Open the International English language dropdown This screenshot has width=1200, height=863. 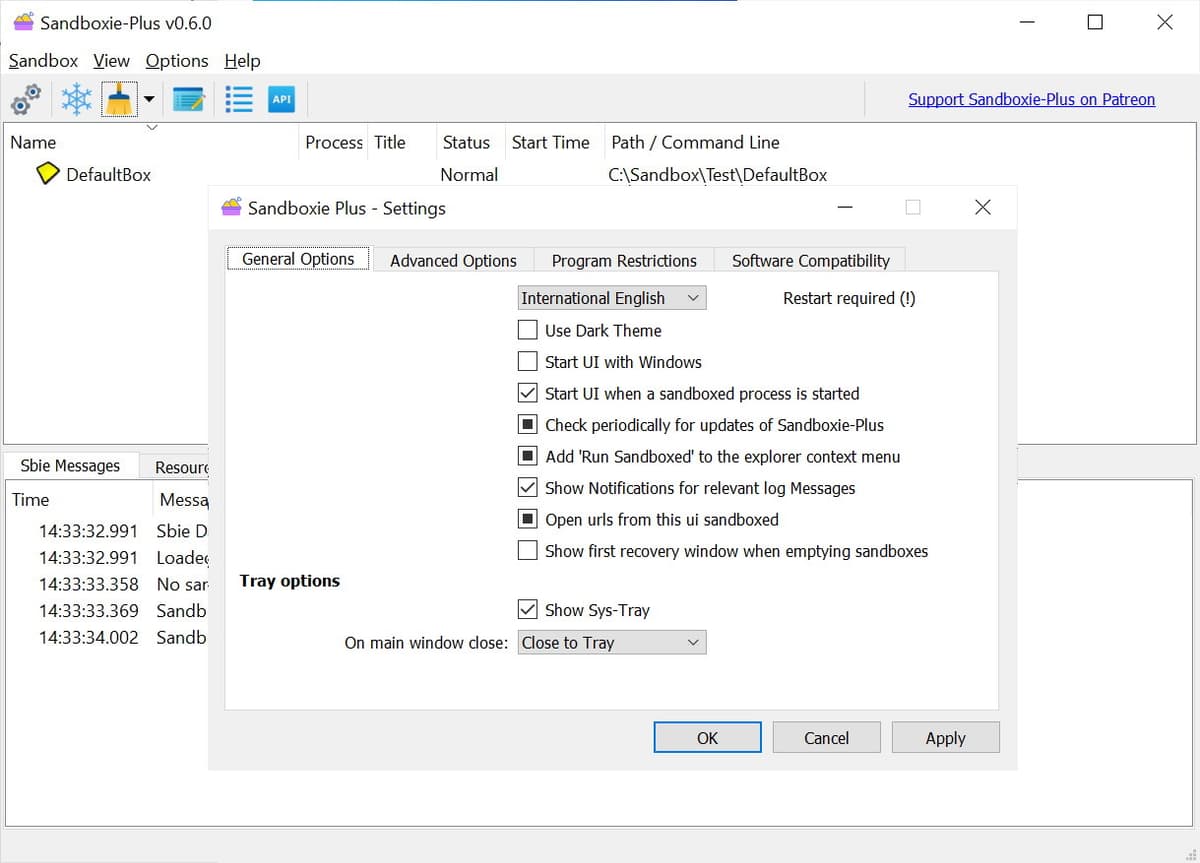(x=611, y=298)
